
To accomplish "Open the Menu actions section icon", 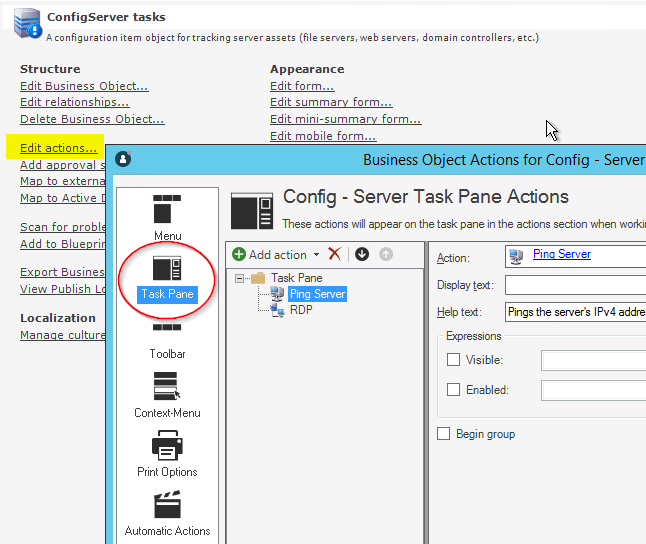I will click(167, 209).
